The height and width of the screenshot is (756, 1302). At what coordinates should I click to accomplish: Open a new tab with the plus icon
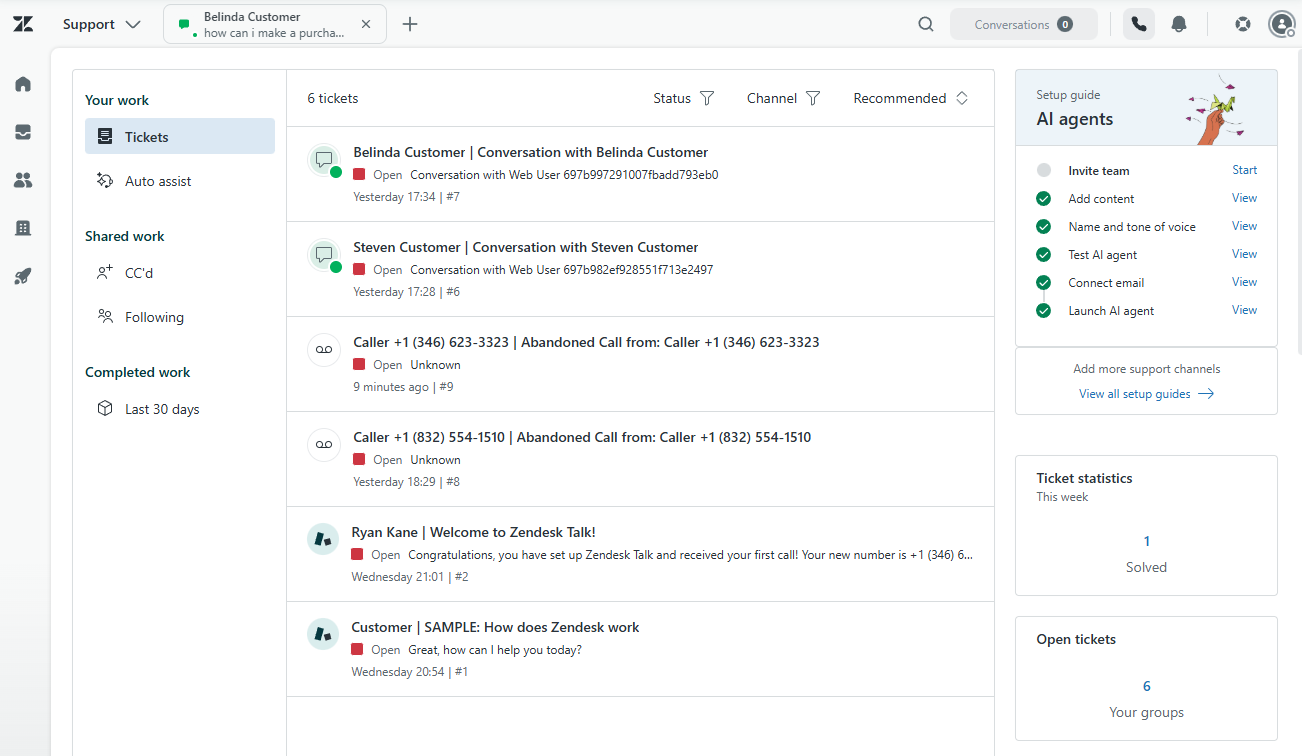point(410,23)
